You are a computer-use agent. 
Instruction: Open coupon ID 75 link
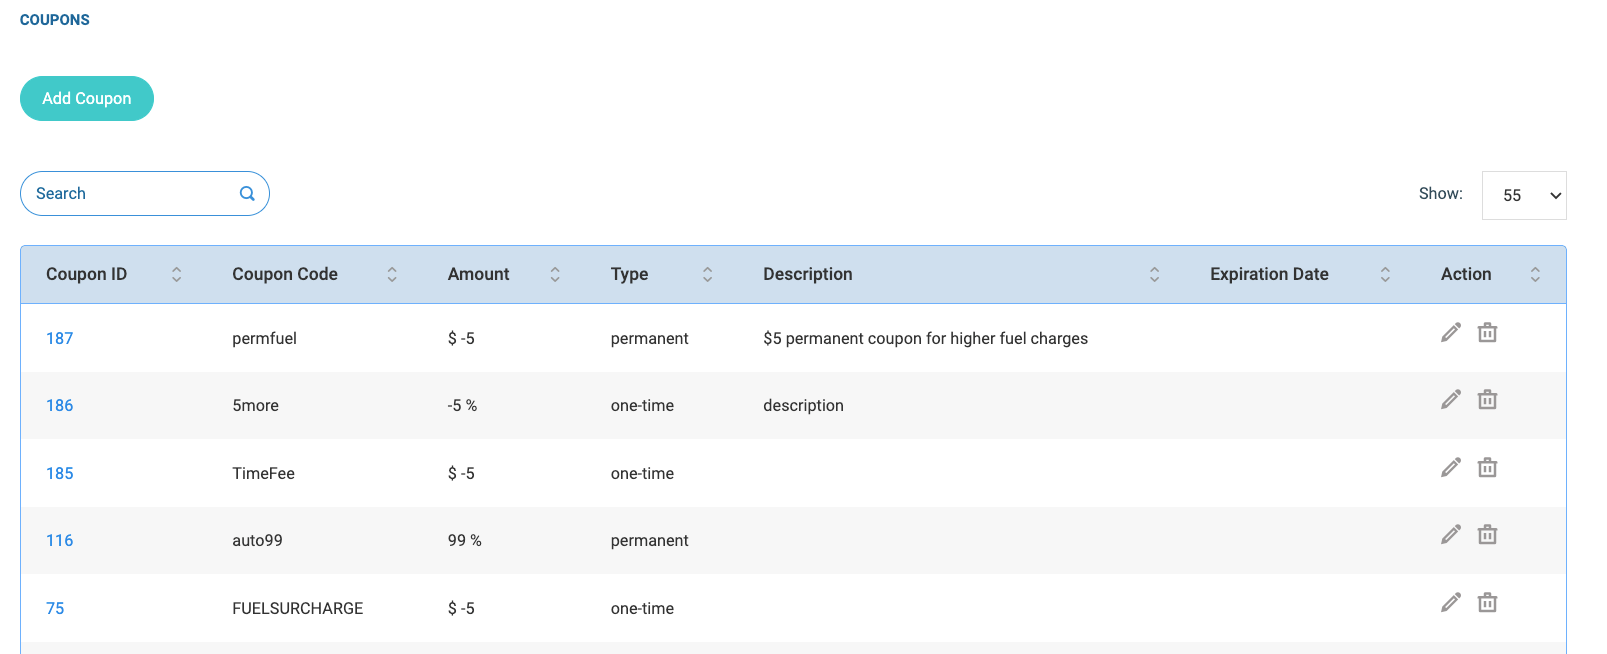click(55, 609)
